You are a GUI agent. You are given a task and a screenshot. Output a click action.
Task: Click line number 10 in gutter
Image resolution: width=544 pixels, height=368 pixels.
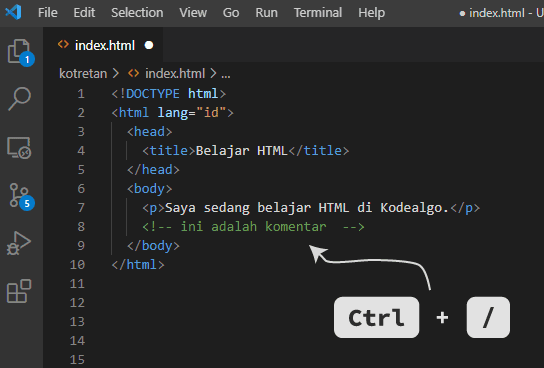pos(77,265)
